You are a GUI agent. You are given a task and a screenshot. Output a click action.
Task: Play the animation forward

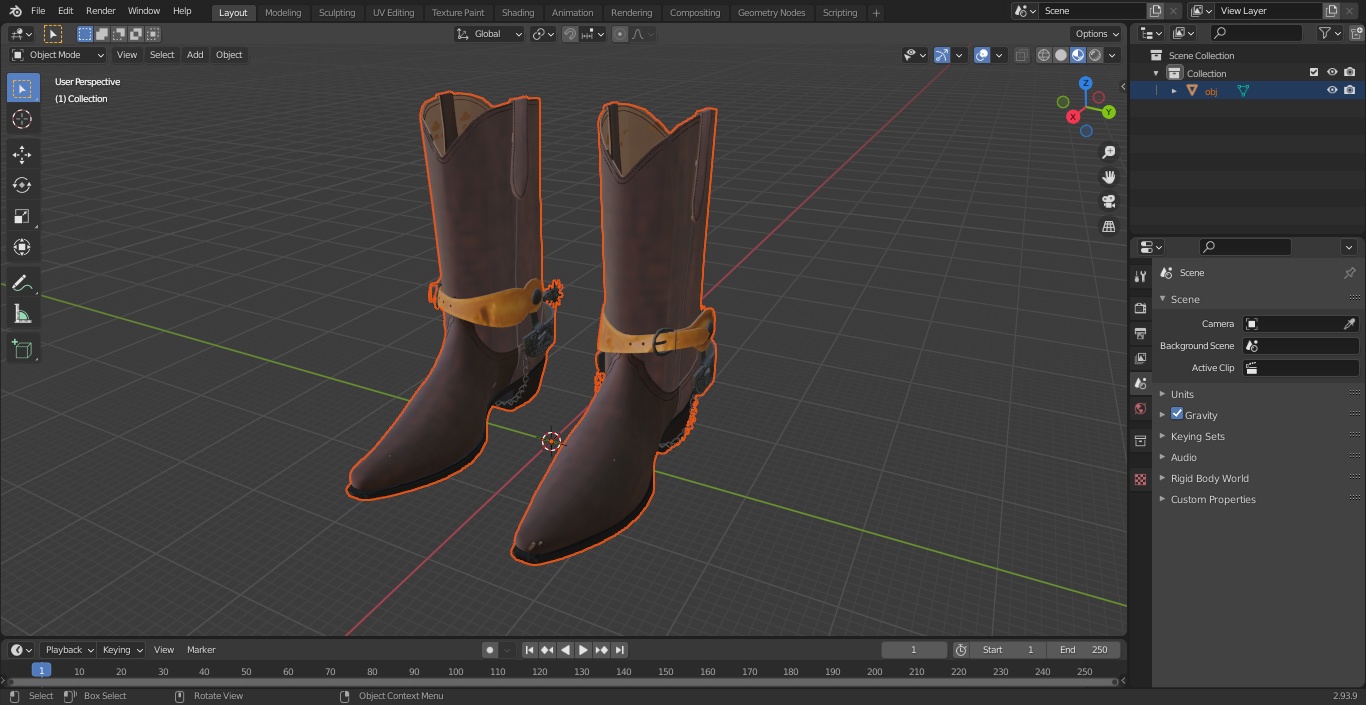583,650
